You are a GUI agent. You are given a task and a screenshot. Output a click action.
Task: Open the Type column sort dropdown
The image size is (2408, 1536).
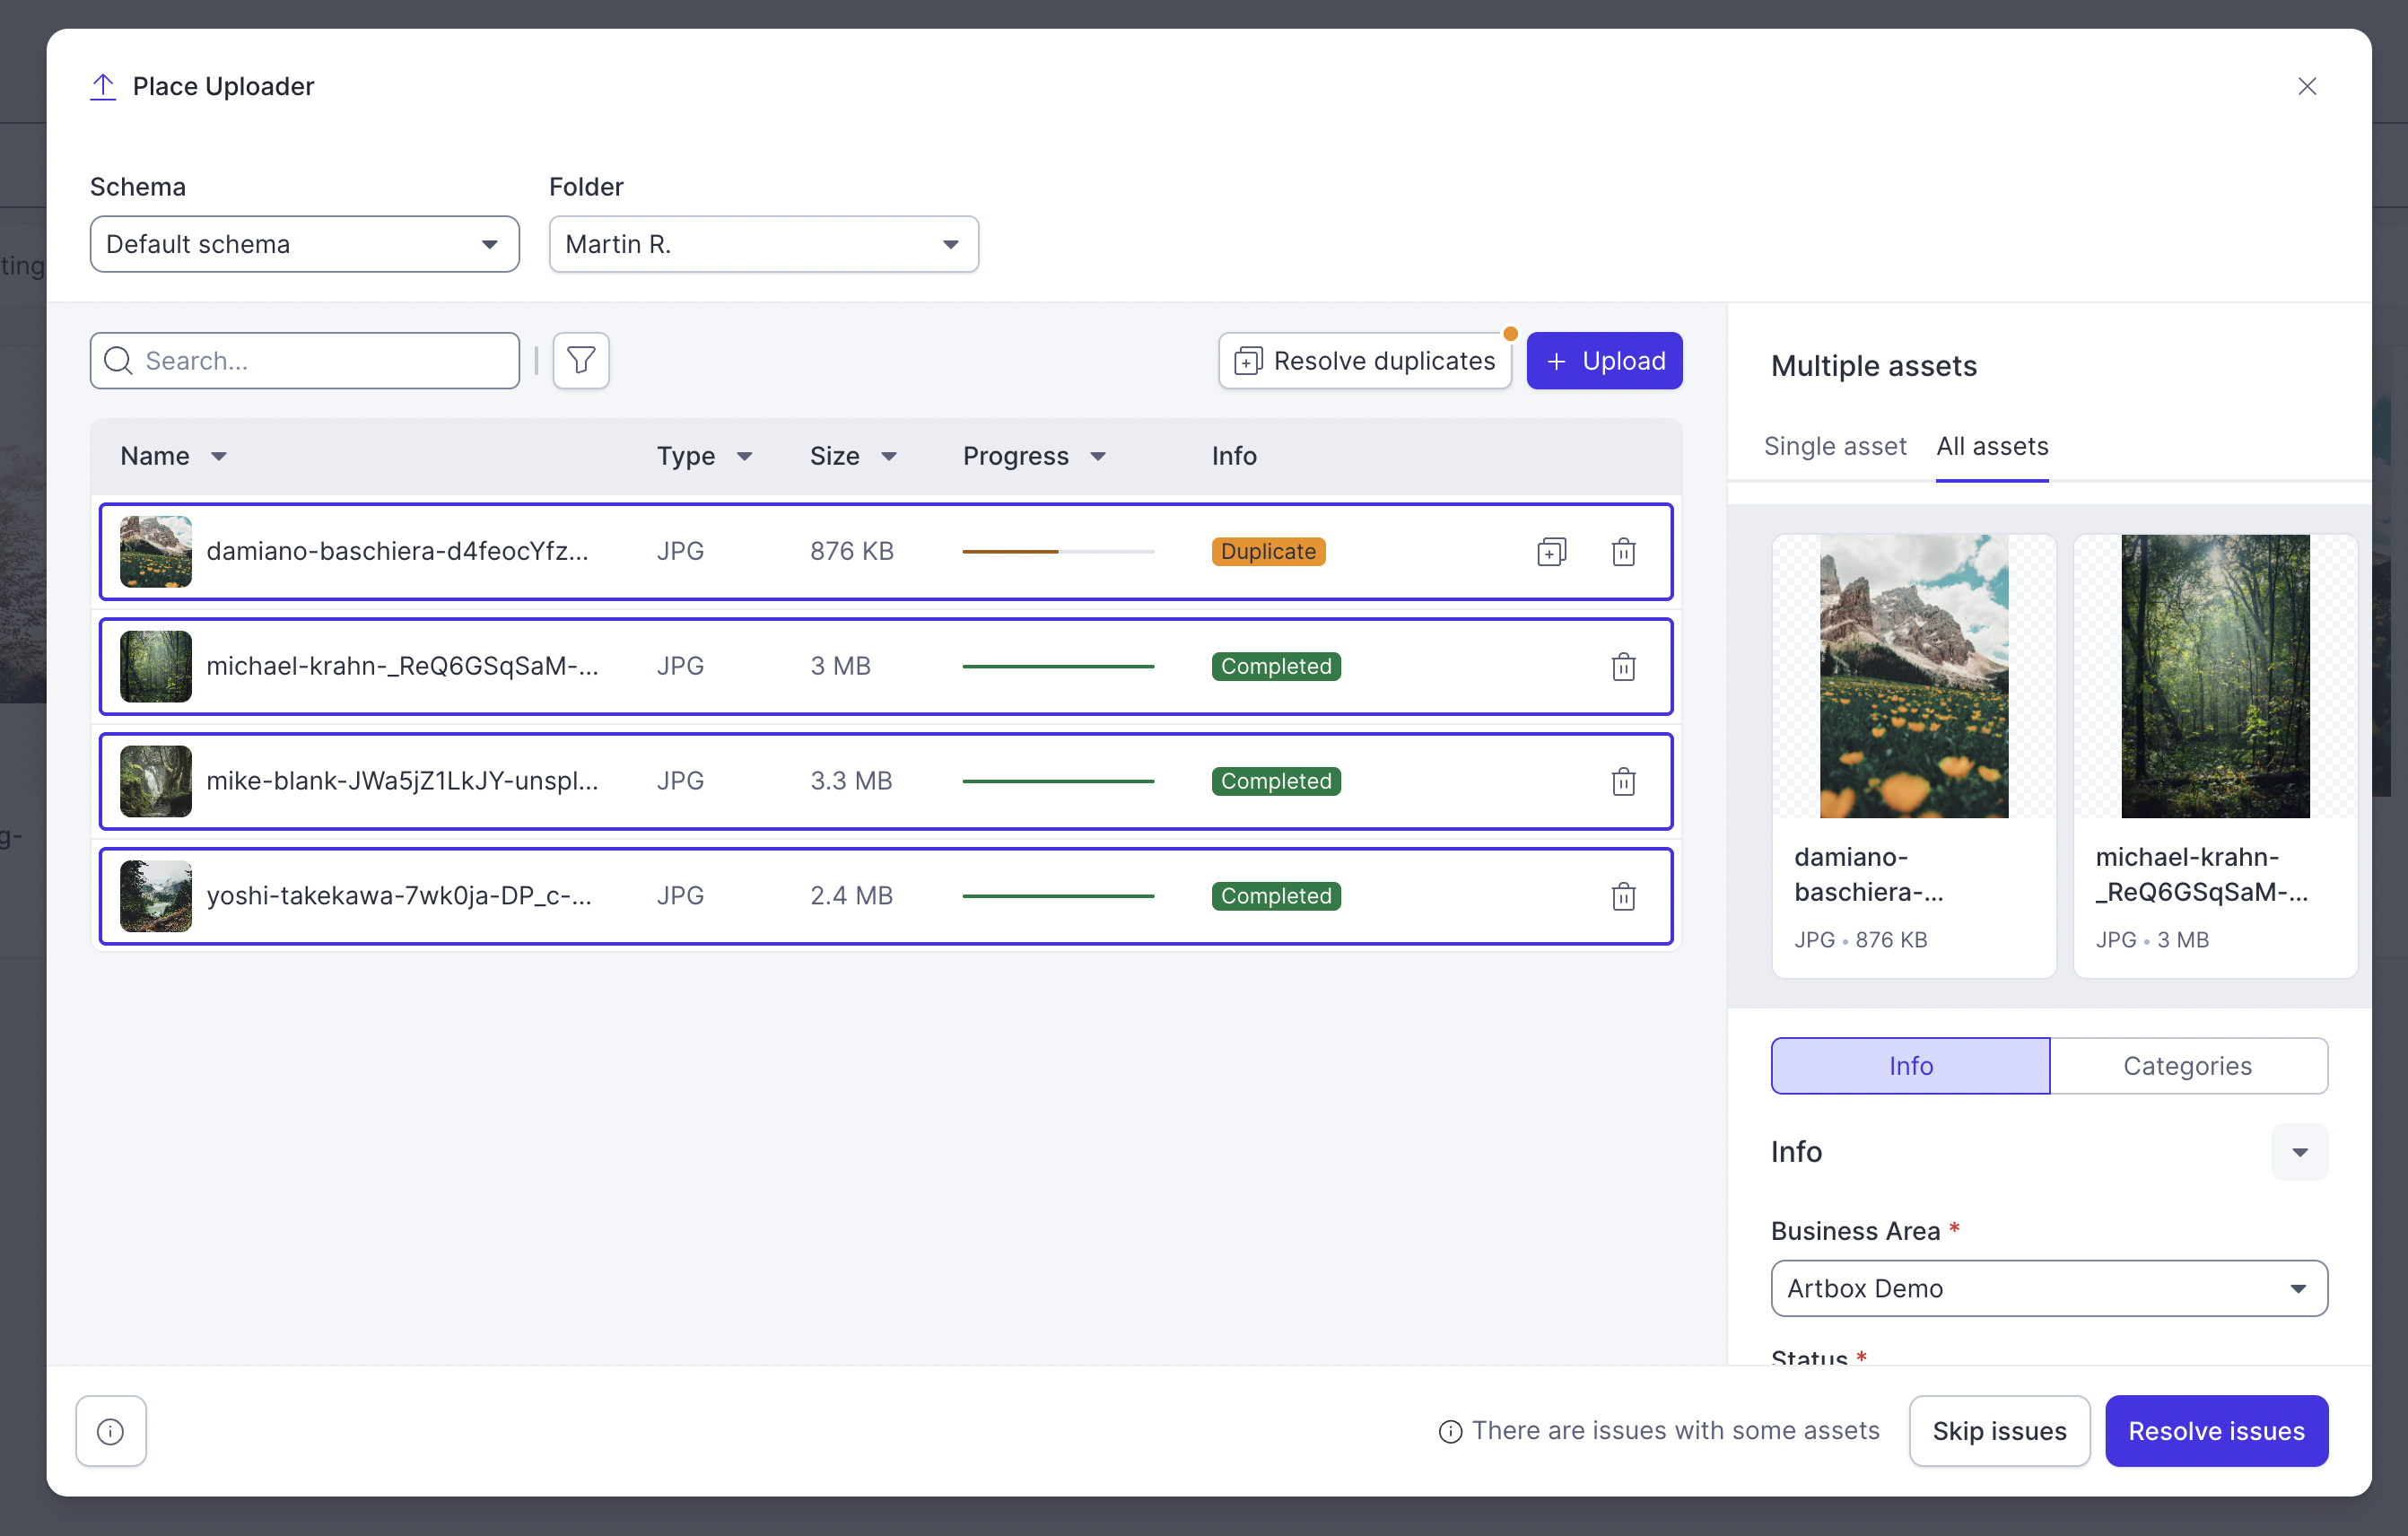tap(744, 457)
